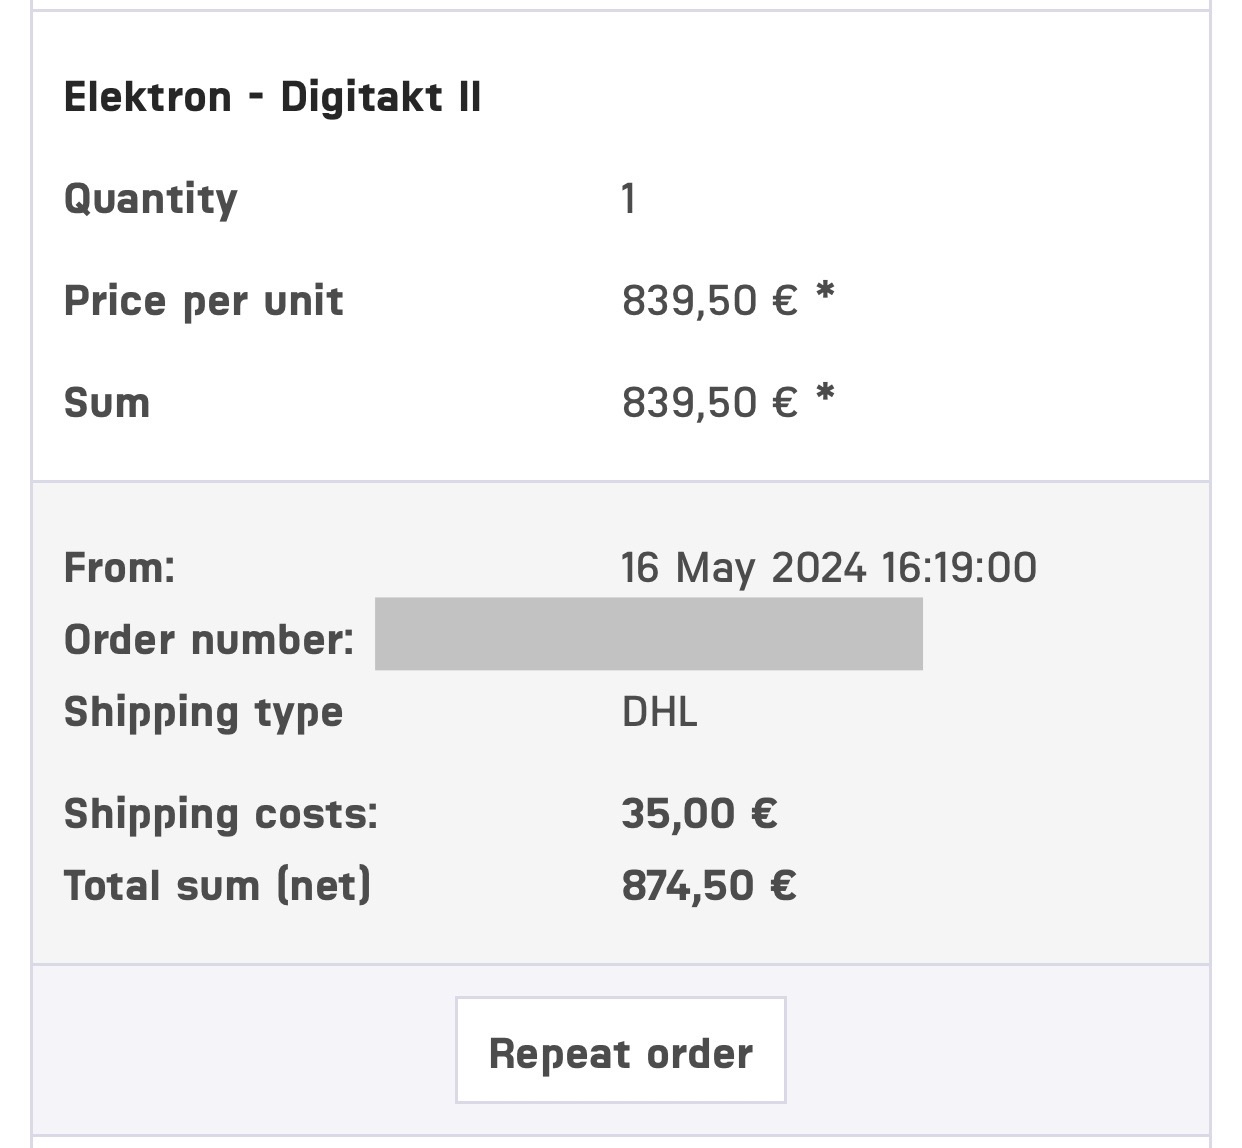Select the Sum row amount 839,50 €
The width and height of the screenshot is (1242, 1148).
[709, 403]
